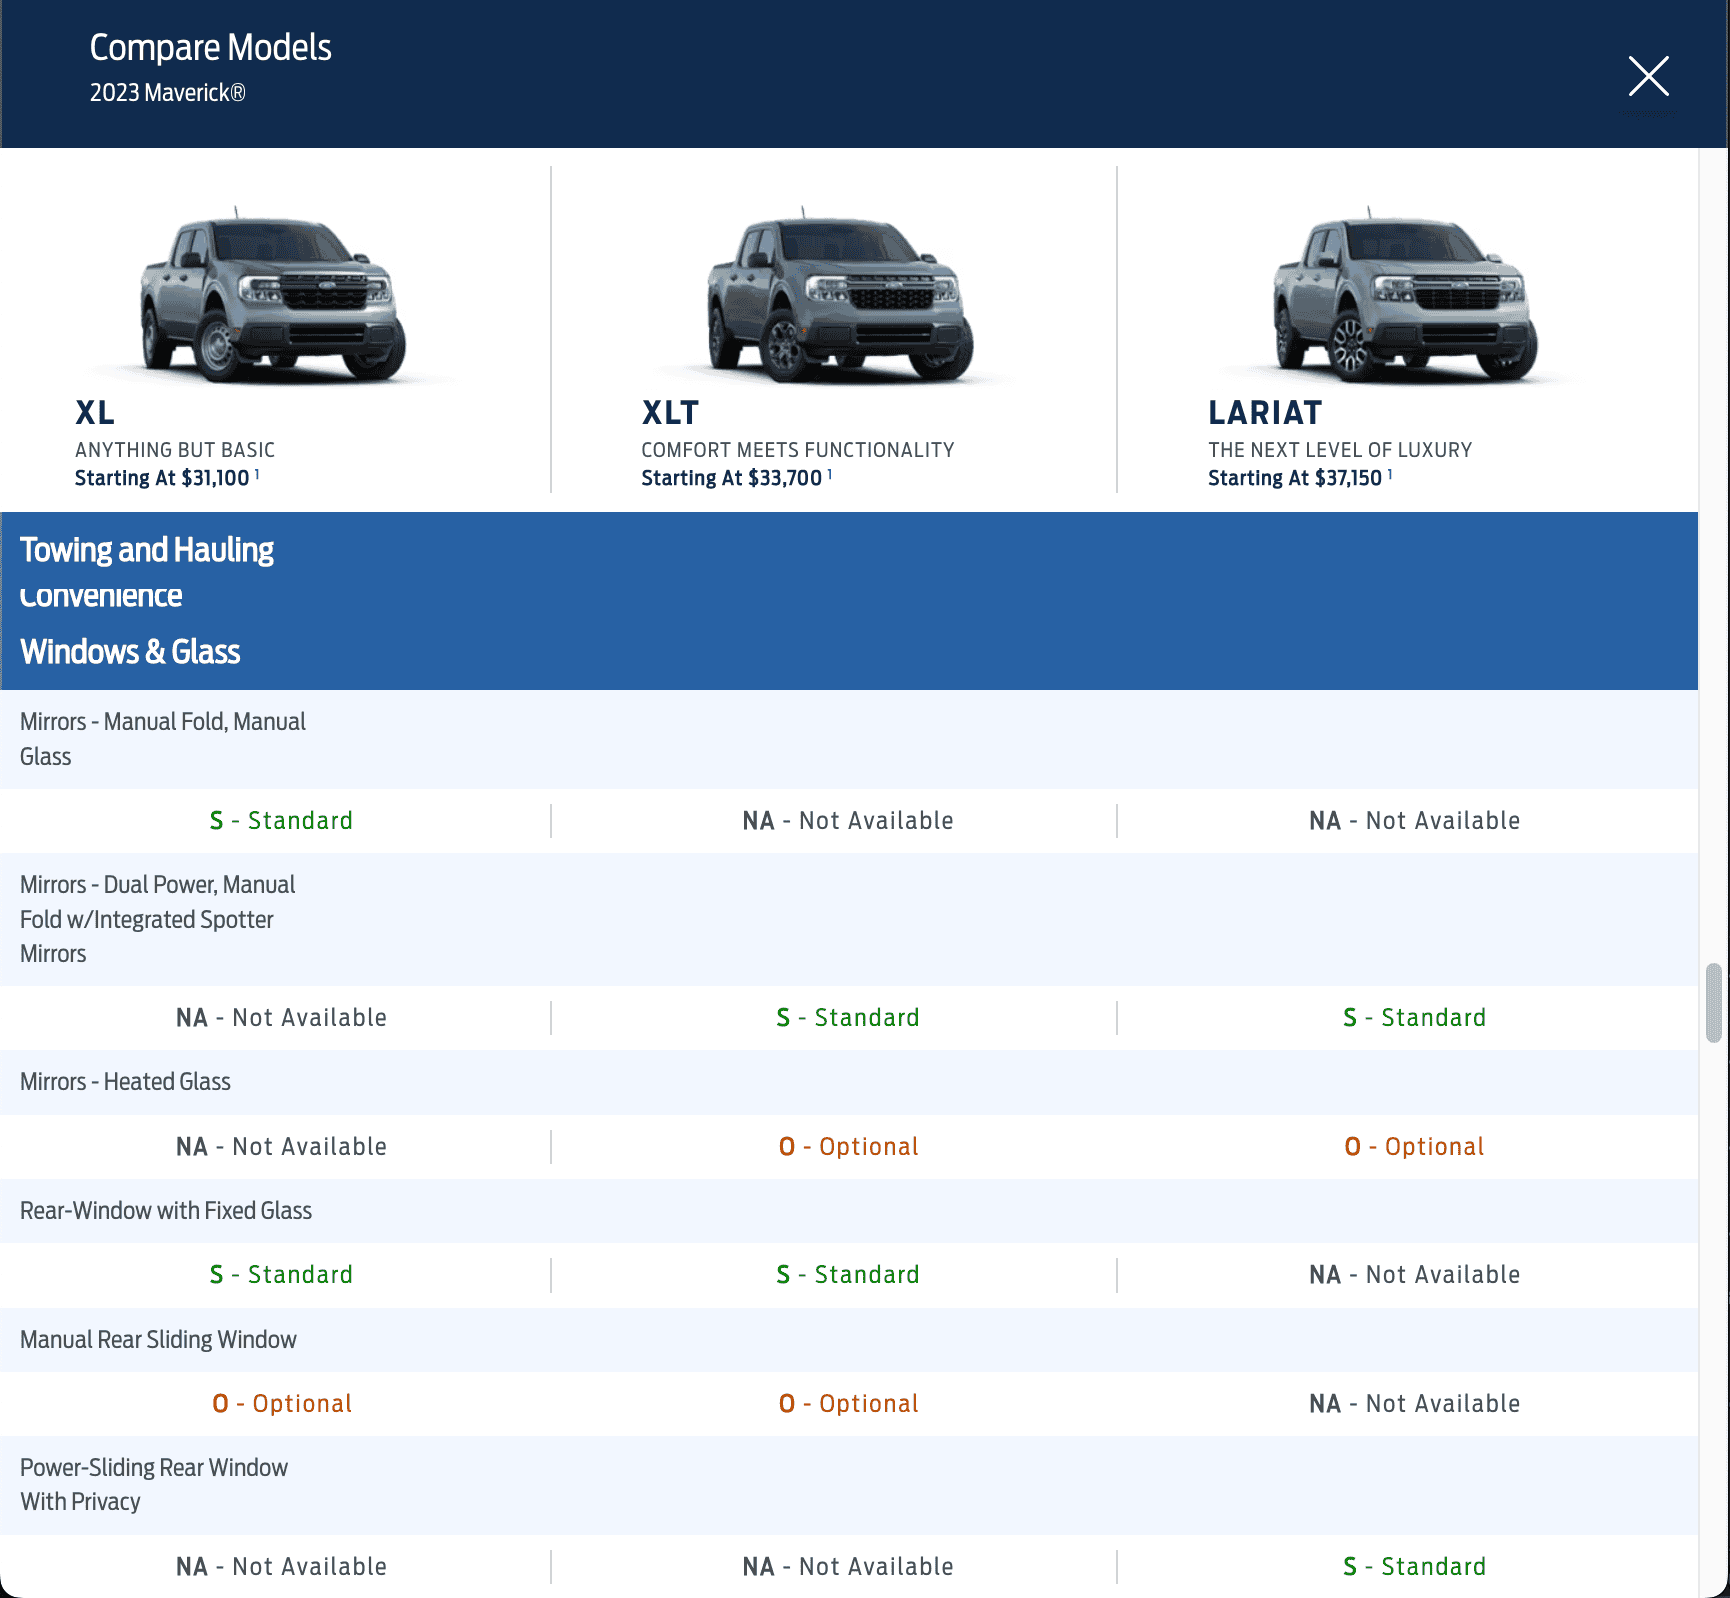Click XL 'NA - Not Available' for Heated Glass mirrors
The height and width of the screenshot is (1598, 1730).
pyautogui.click(x=281, y=1147)
